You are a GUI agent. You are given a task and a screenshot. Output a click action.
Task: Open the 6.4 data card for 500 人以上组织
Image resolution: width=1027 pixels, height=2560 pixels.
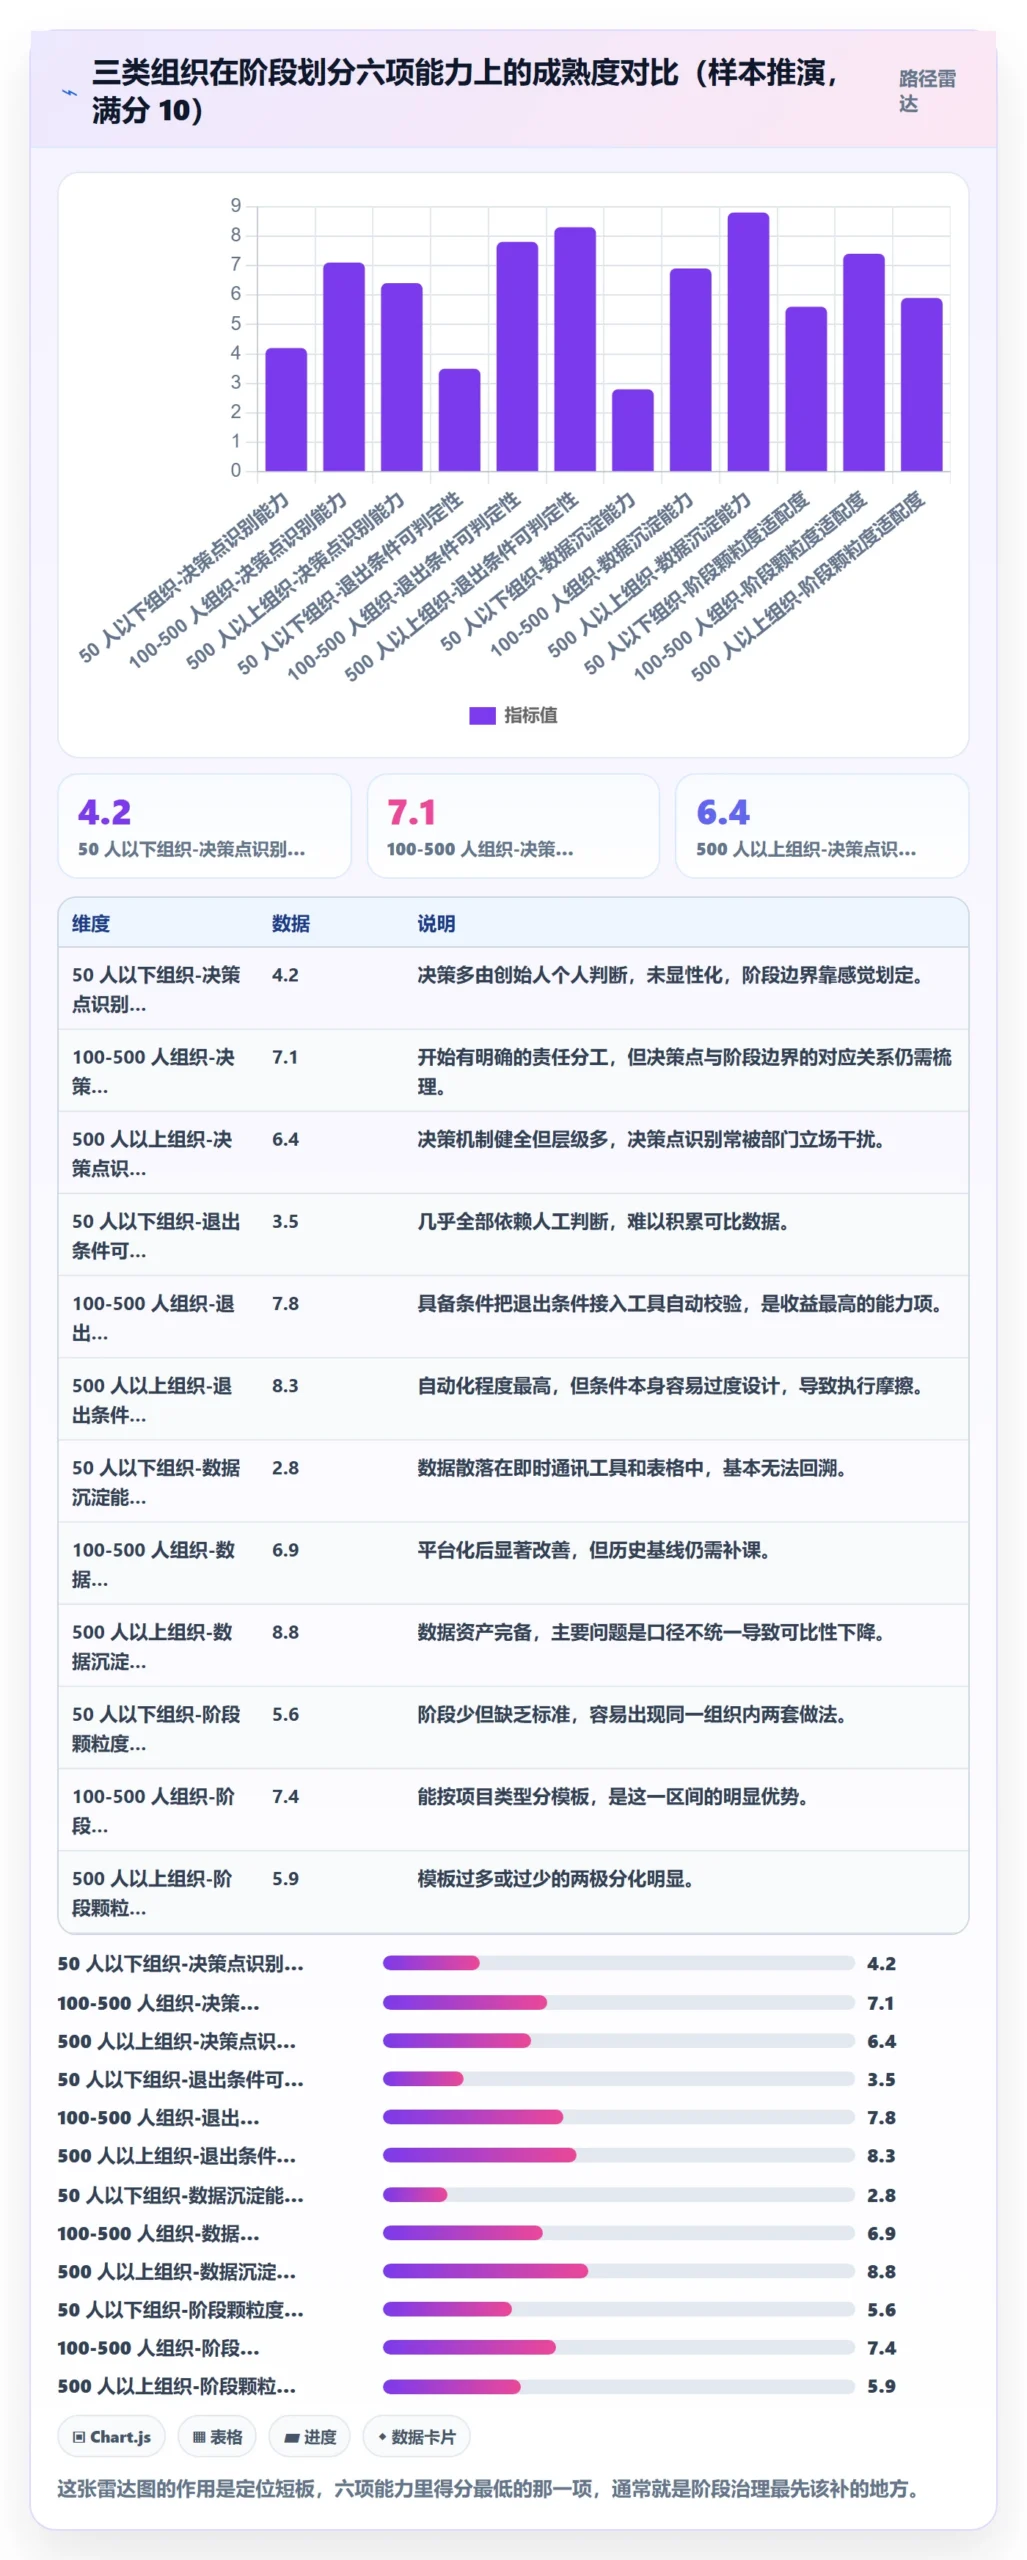click(822, 826)
